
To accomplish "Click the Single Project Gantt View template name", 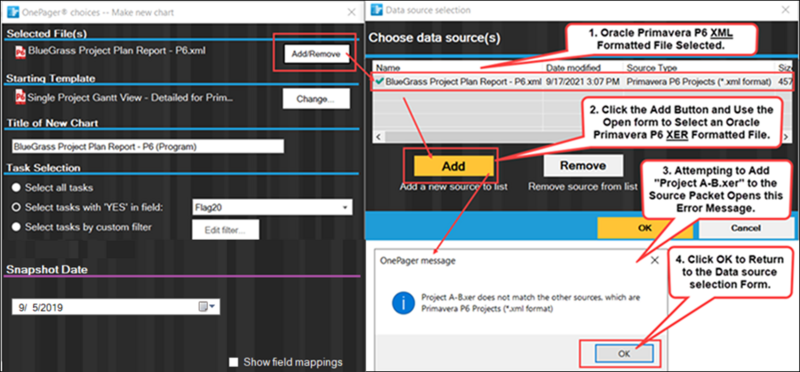I will coord(130,96).
